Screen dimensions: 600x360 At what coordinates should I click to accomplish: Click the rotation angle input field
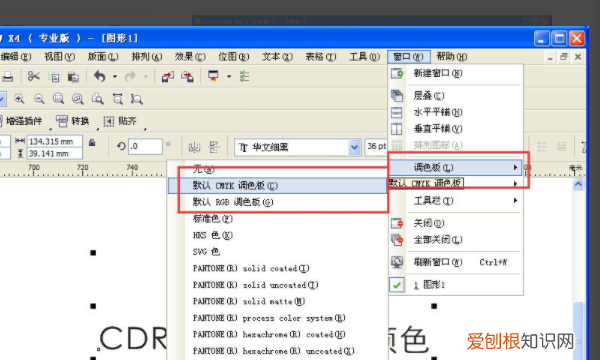(145, 147)
